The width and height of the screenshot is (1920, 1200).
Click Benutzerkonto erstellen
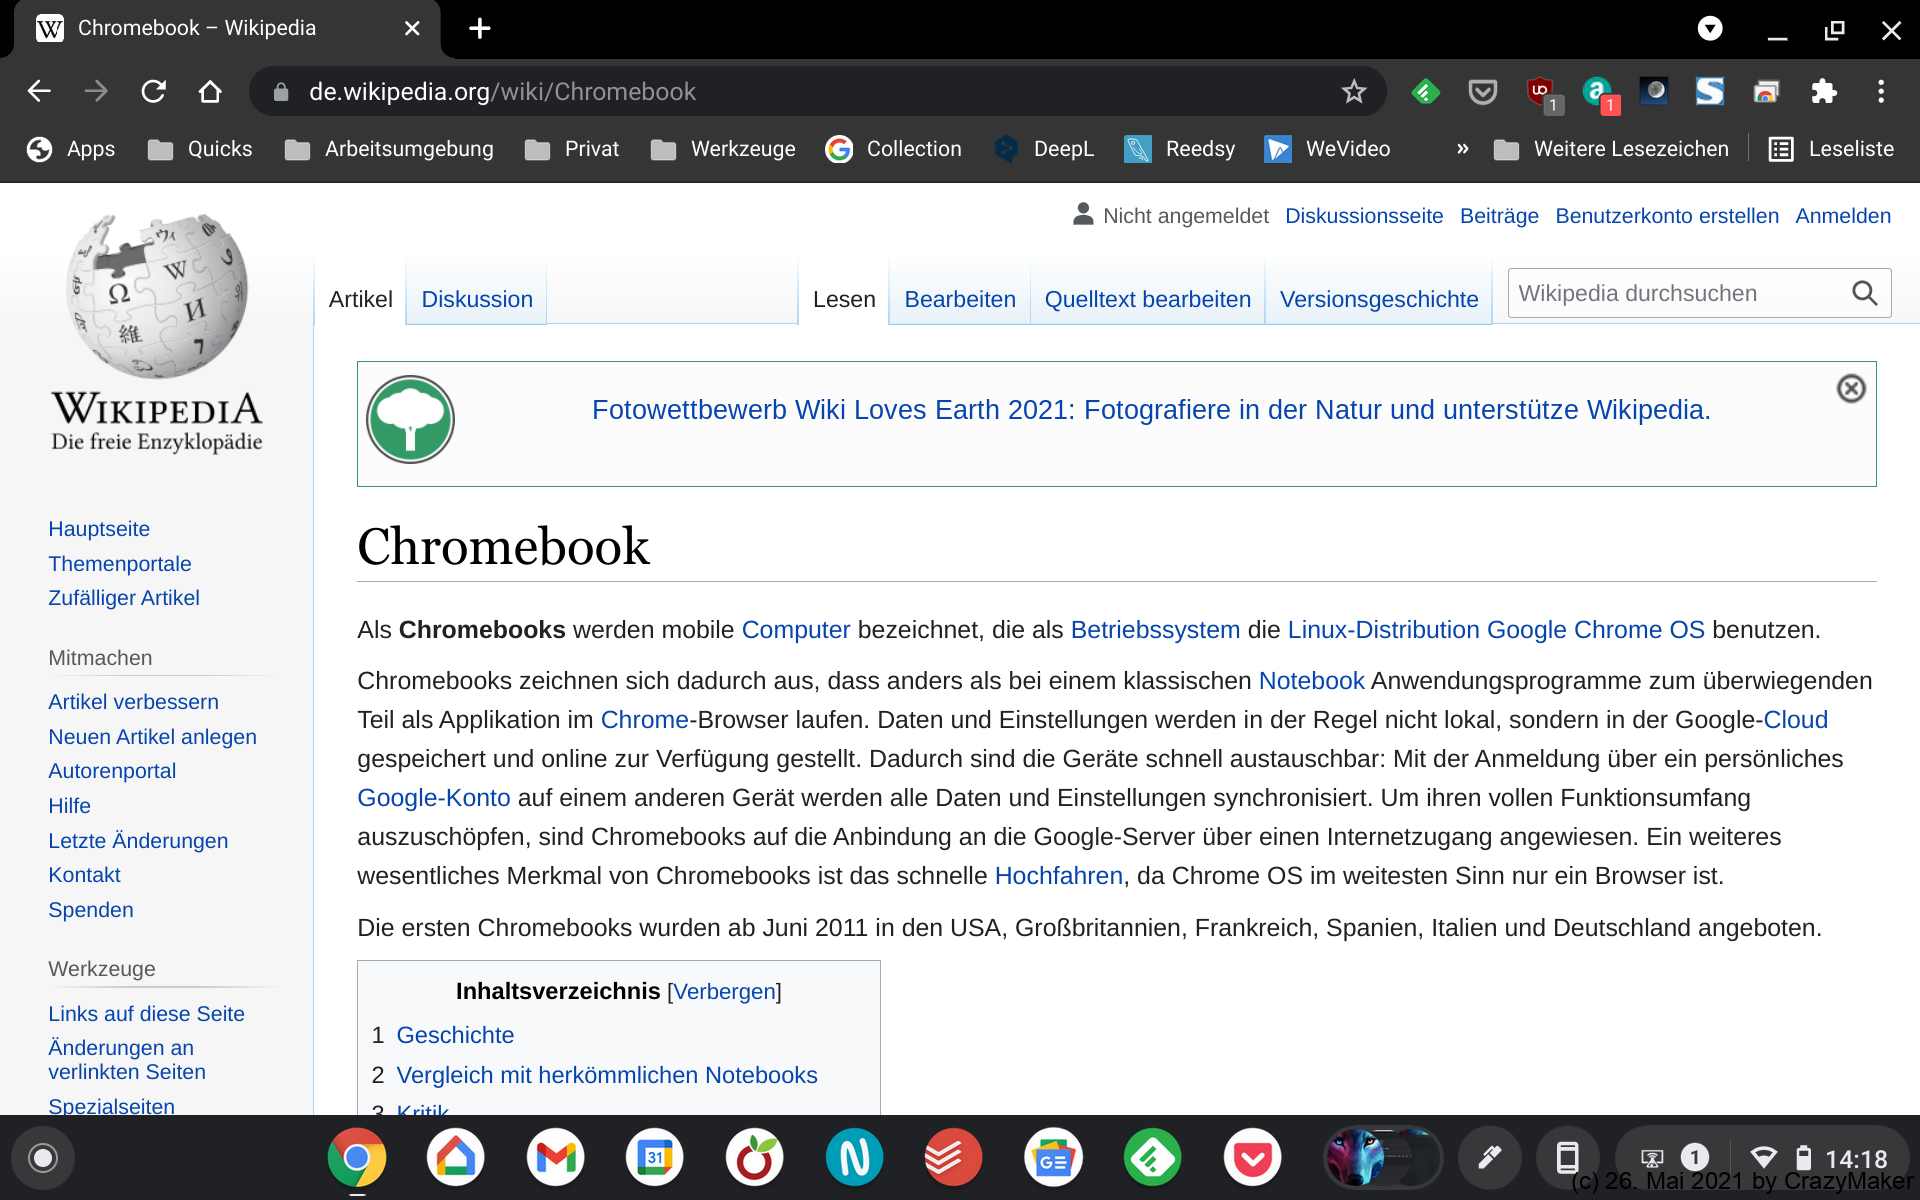tap(1667, 216)
